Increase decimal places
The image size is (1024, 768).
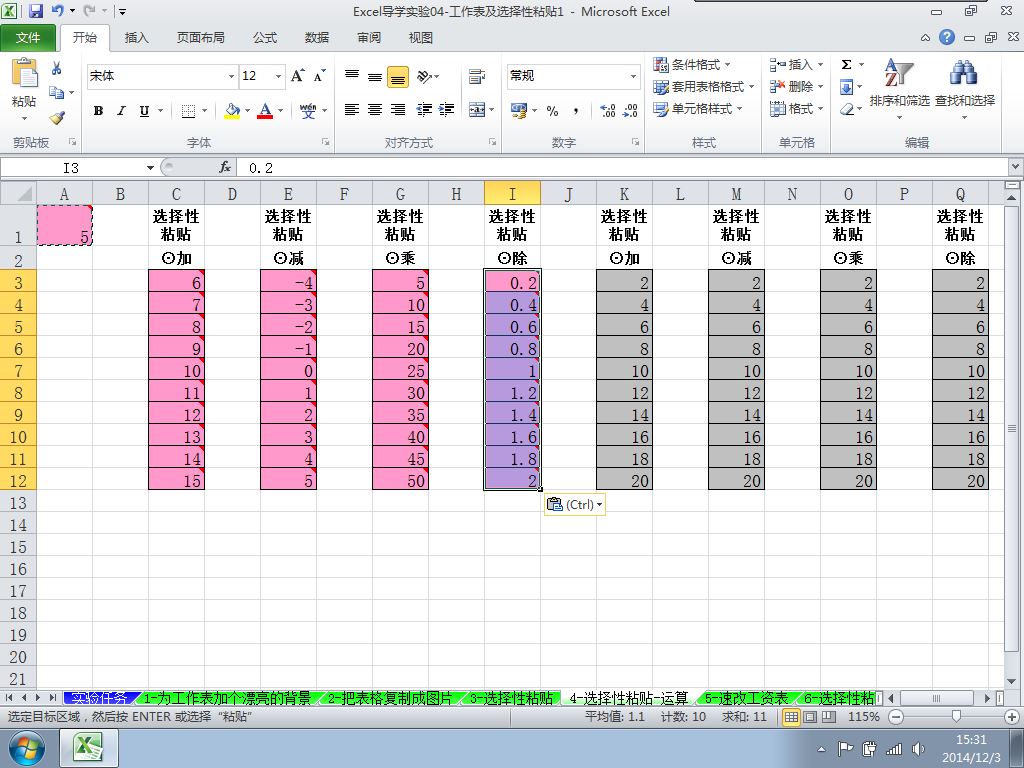point(608,111)
